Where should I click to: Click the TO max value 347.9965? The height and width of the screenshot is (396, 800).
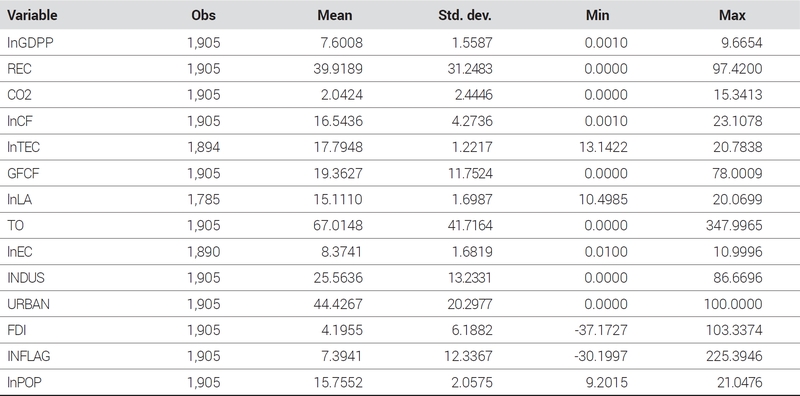pos(734,226)
